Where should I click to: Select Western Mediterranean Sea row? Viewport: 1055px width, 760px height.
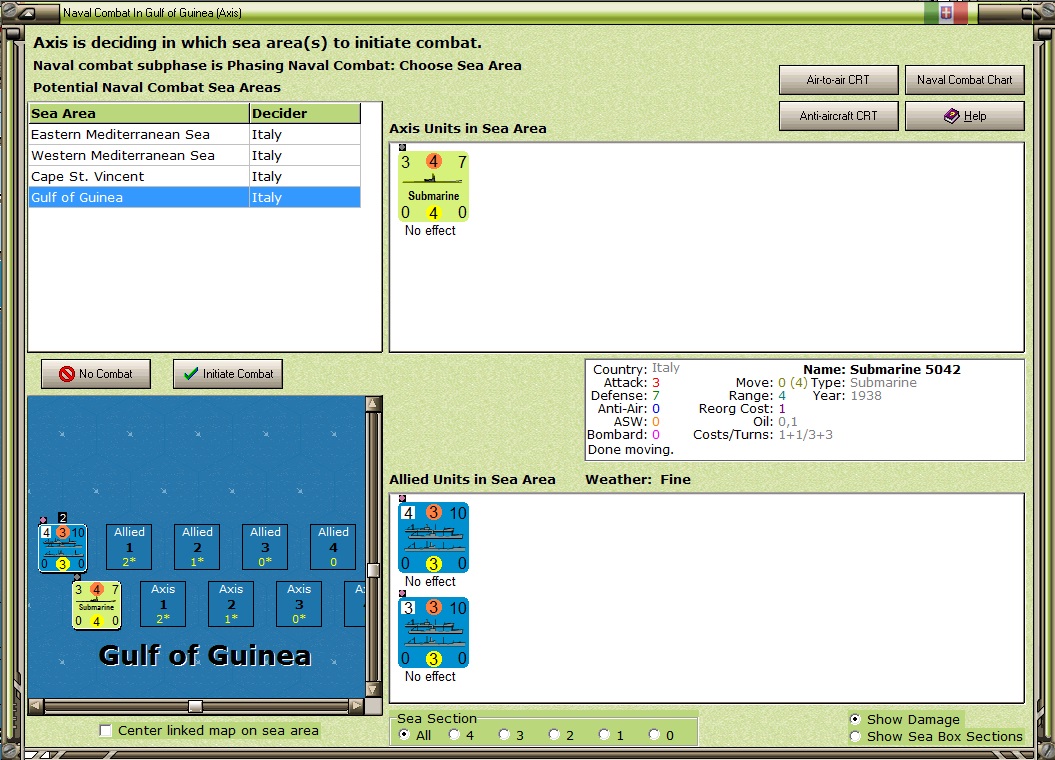pos(194,155)
